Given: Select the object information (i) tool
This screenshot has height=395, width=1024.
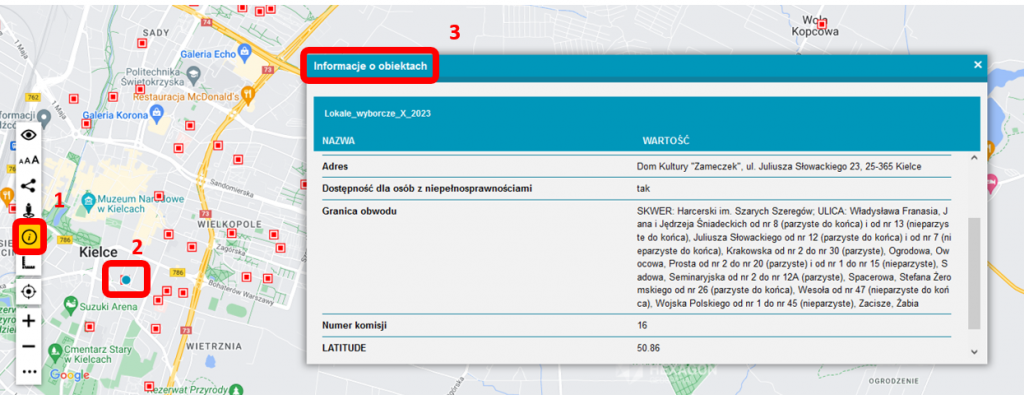Looking at the screenshot, I should [x=28, y=236].
